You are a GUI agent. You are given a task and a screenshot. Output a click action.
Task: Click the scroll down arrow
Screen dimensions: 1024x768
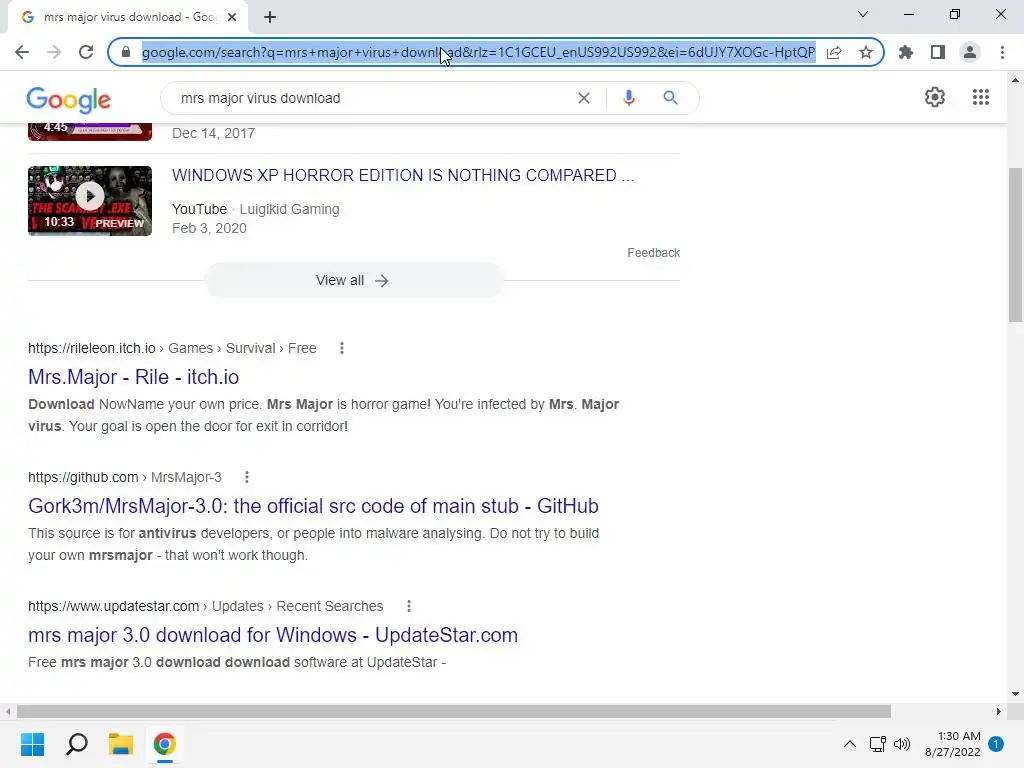point(1015,694)
